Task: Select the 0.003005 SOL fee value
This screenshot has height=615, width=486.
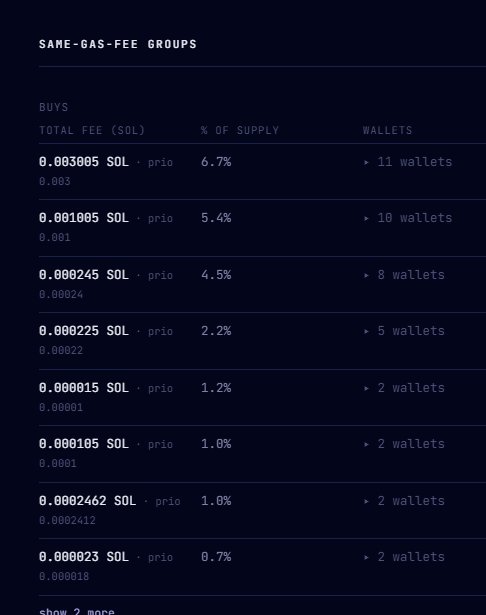Action: pos(84,162)
